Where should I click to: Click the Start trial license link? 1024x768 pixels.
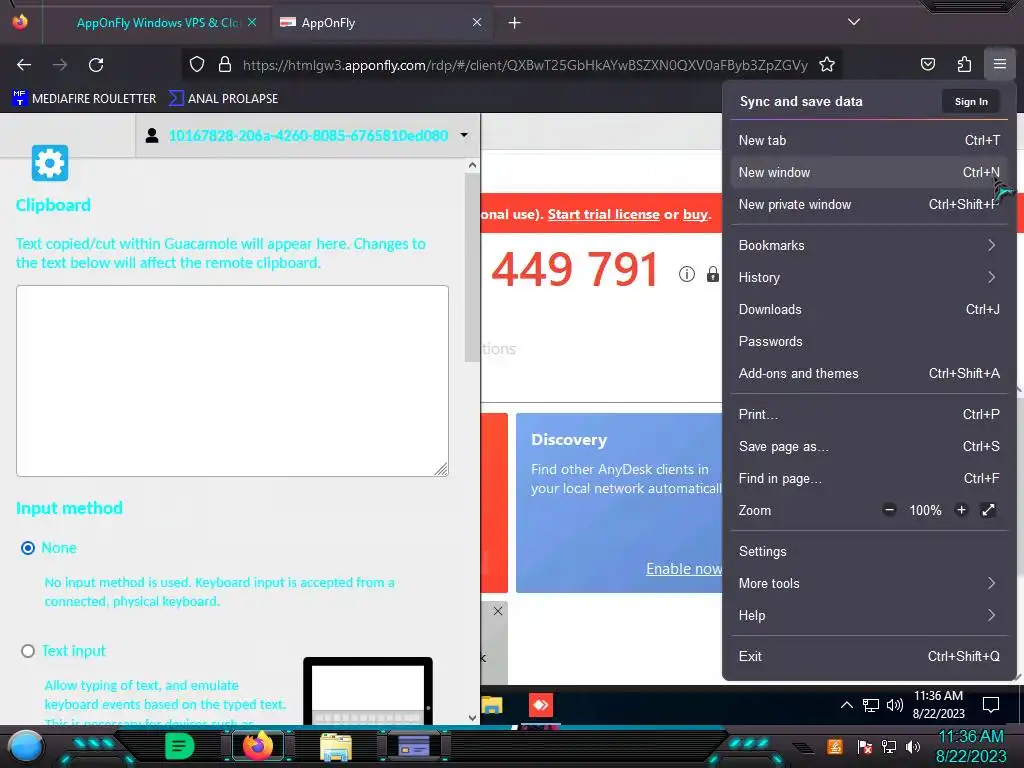(x=603, y=214)
